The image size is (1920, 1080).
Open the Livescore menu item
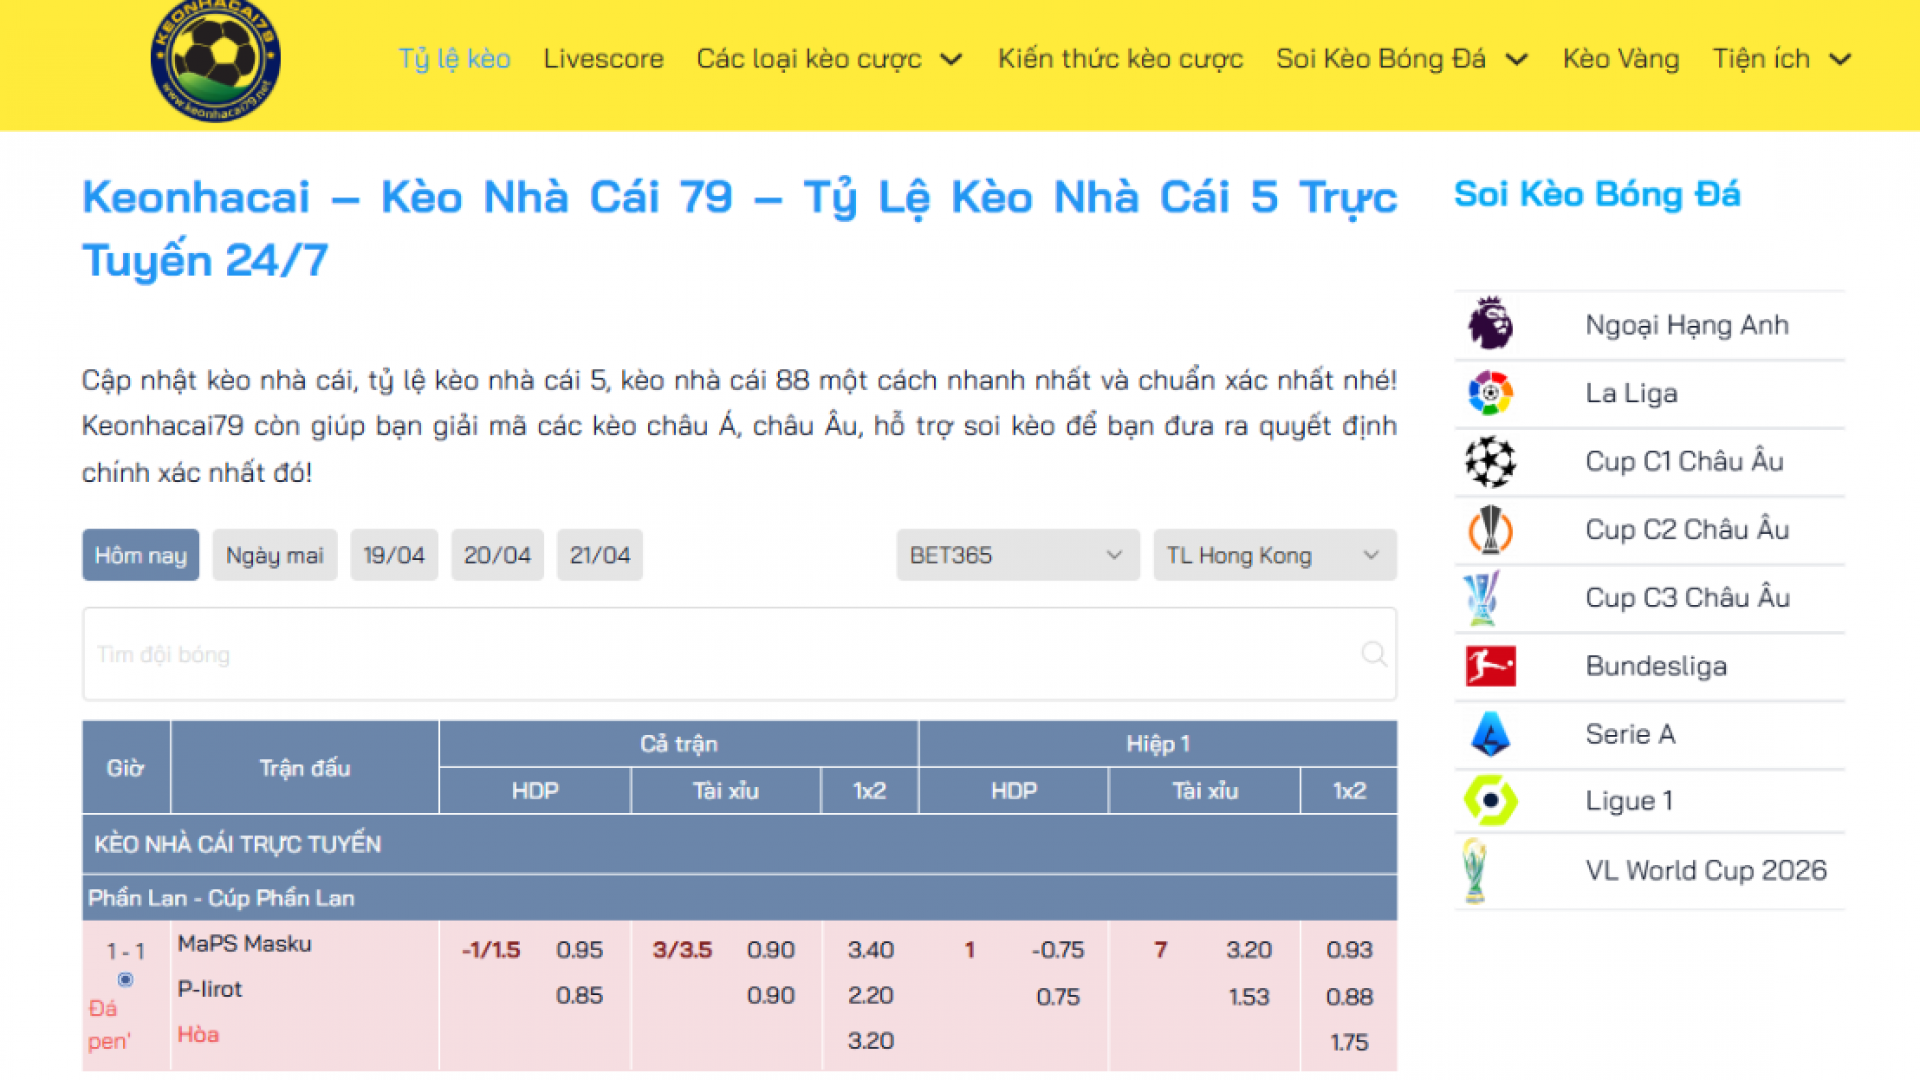603,59
